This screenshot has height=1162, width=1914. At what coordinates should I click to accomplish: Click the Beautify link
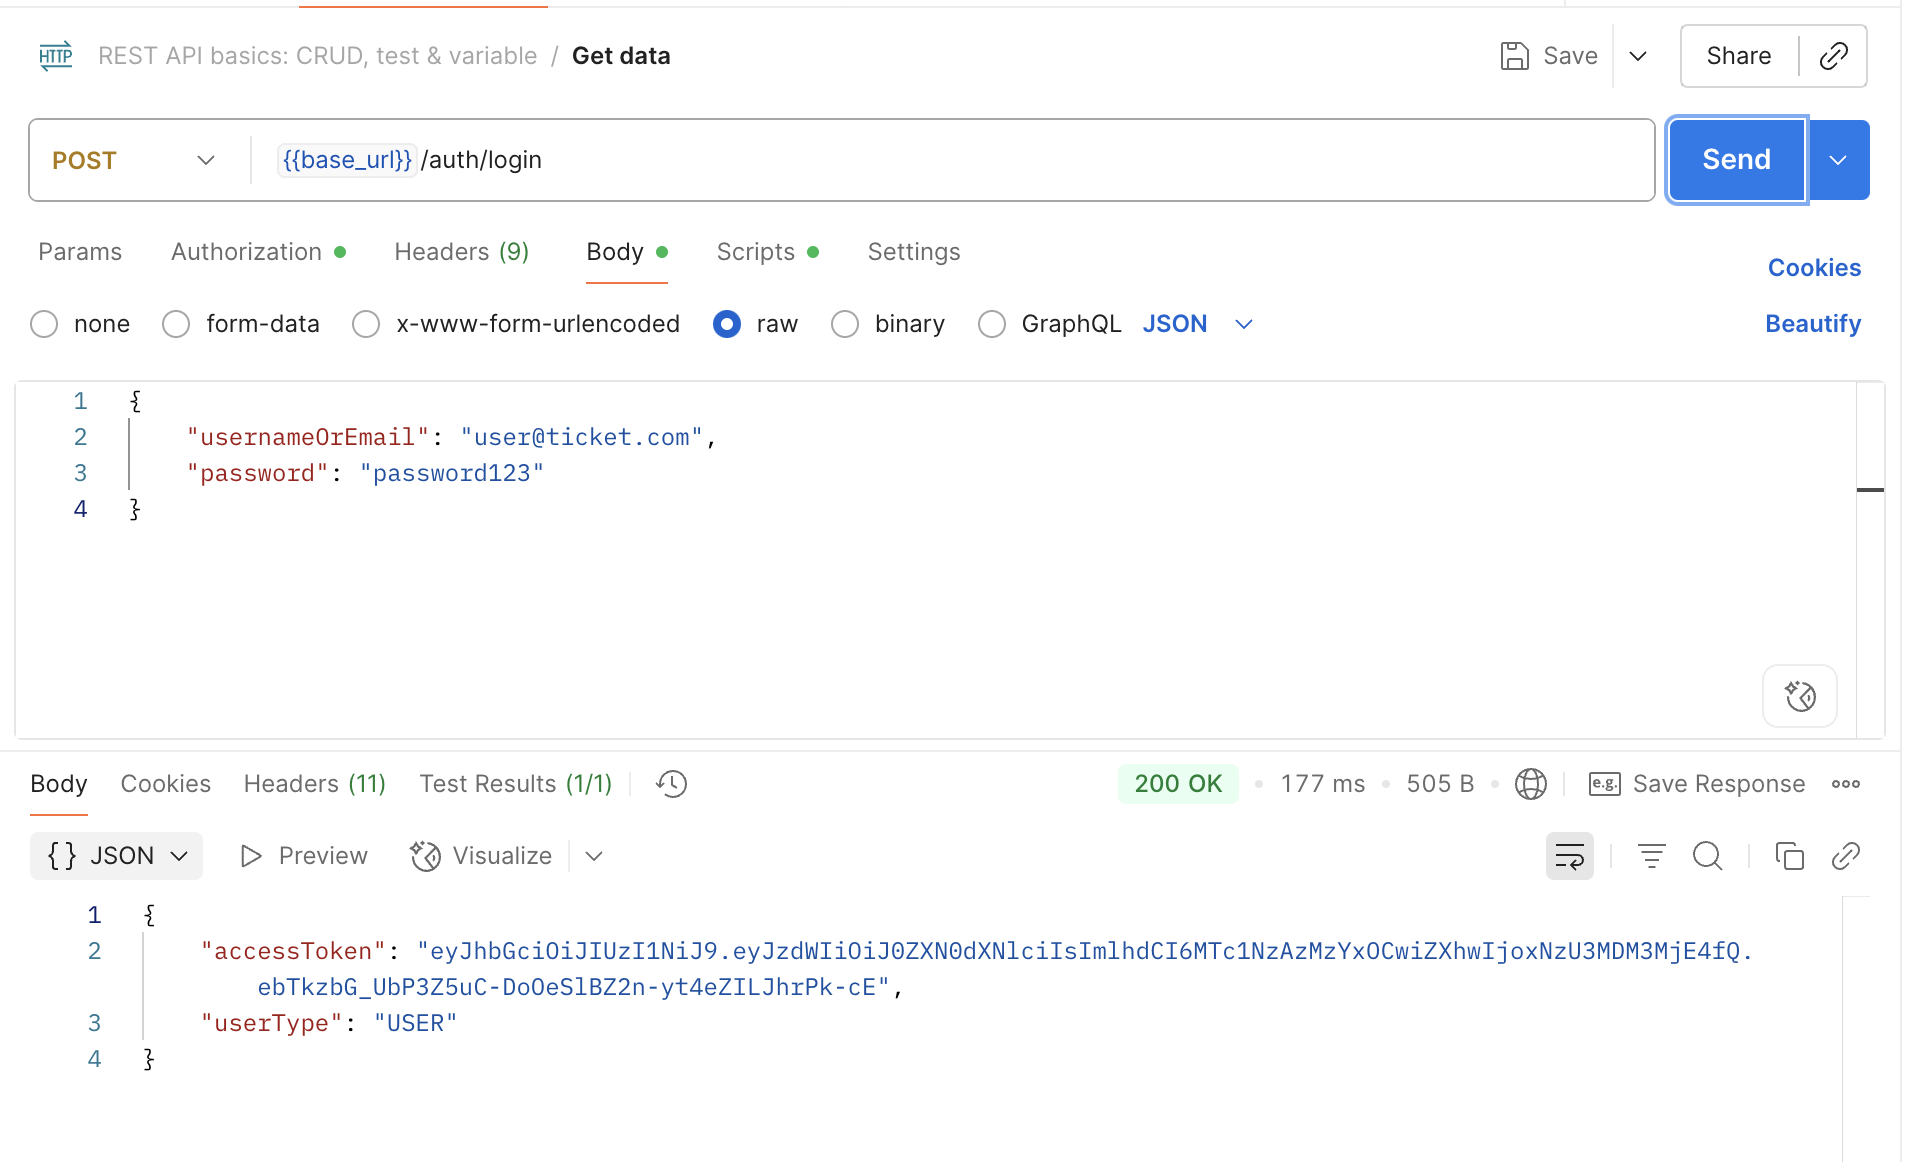(1812, 324)
